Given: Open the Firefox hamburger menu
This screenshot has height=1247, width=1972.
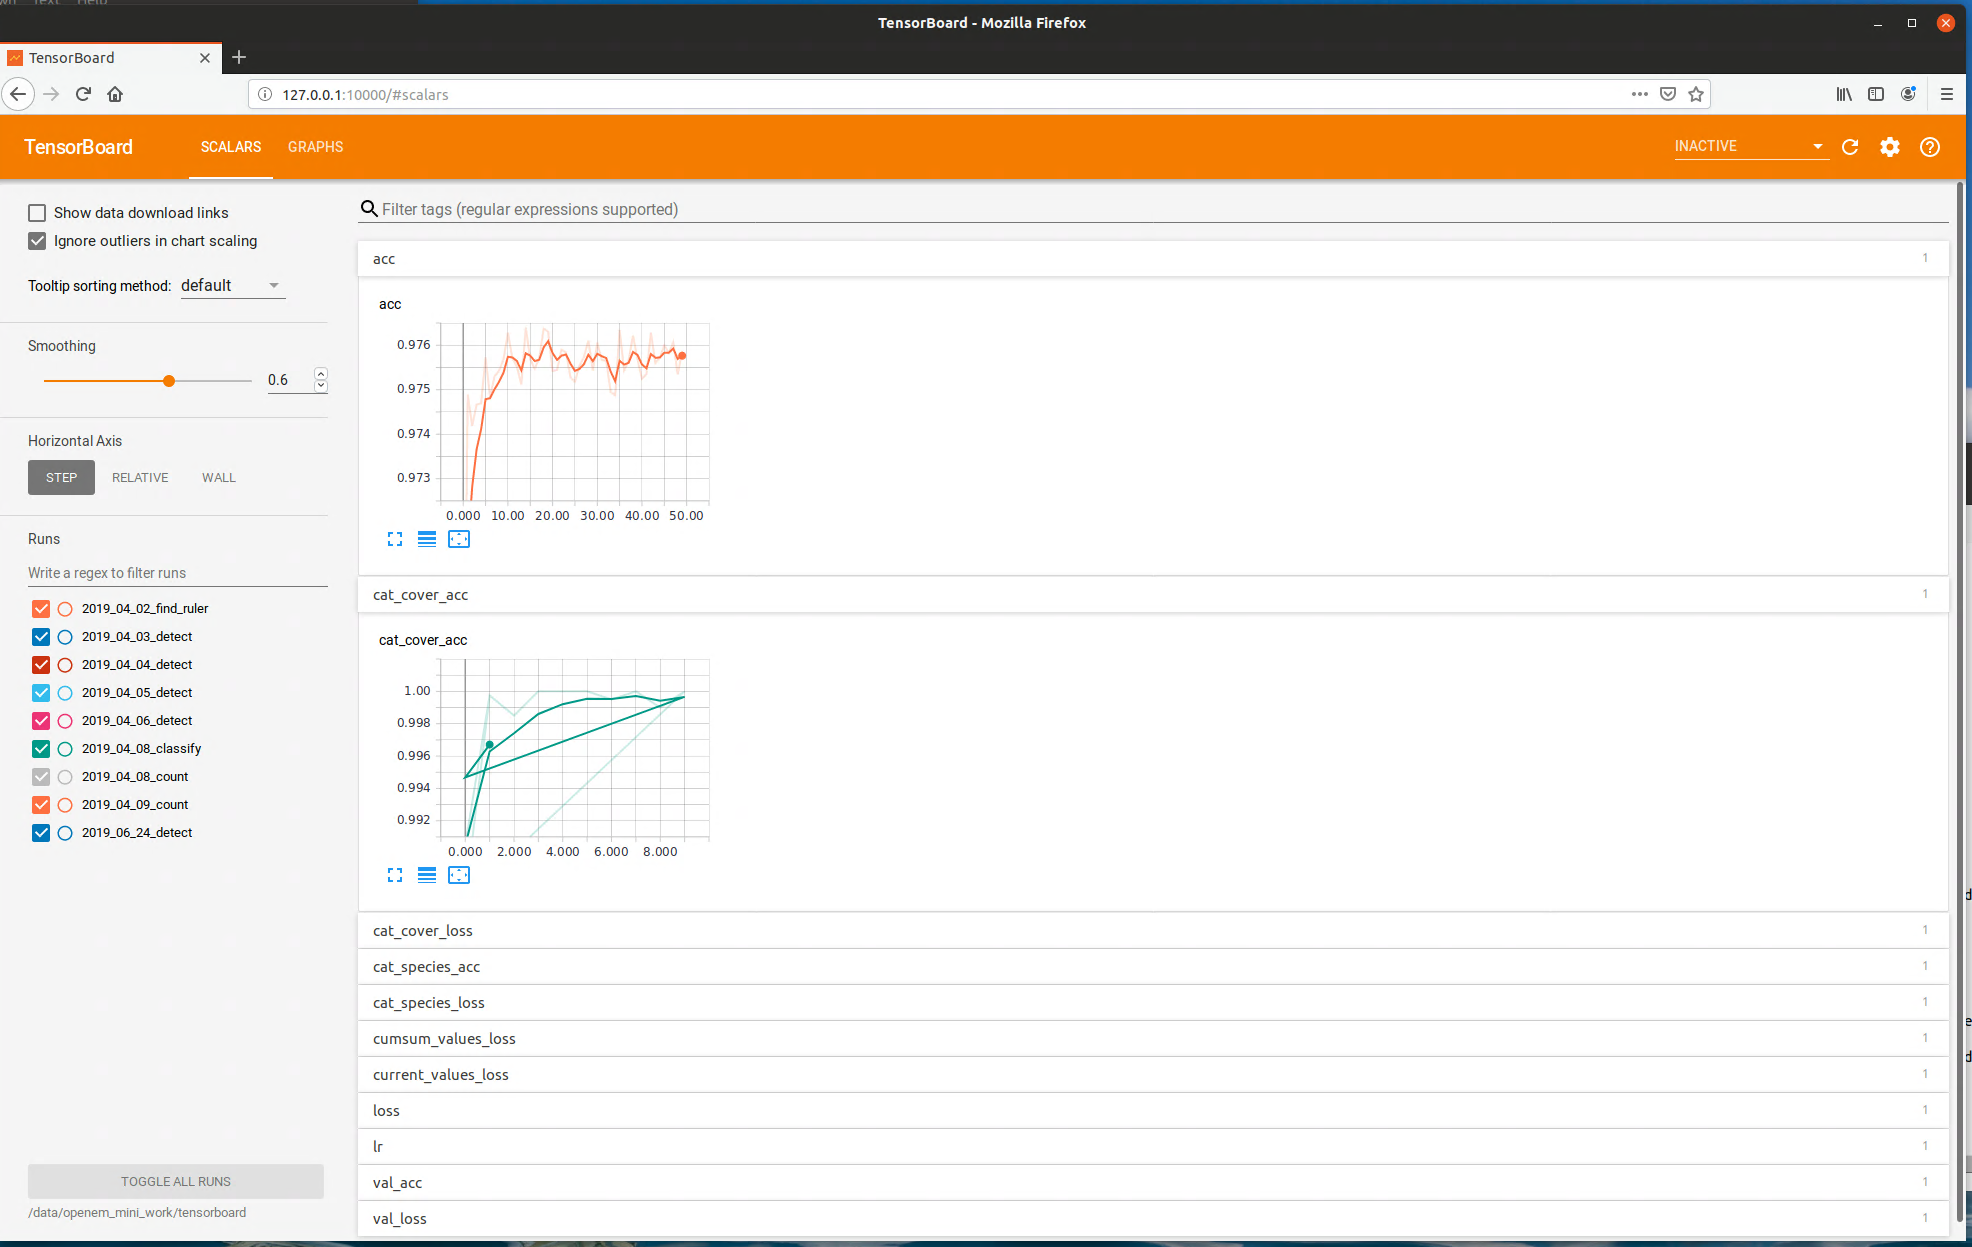Looking at the screenshot, I should (x=1946, y=94).
